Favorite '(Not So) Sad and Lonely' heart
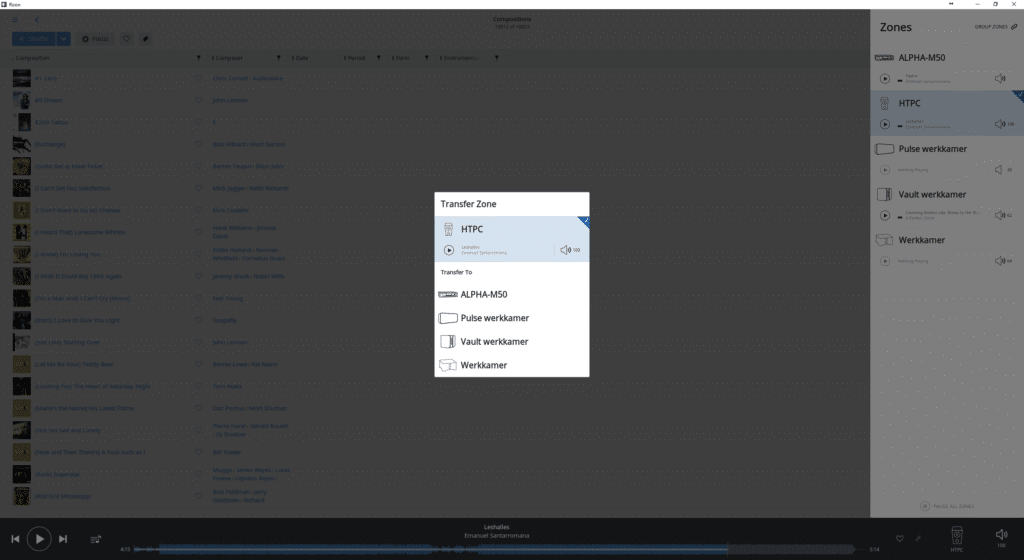 pyautogui.click(x=199, y=430)
